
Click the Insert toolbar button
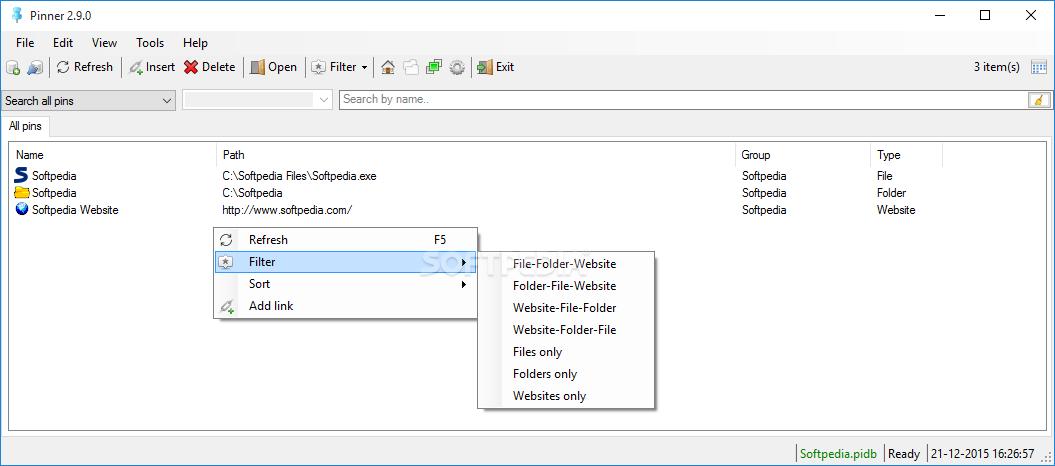pos(152,67)
